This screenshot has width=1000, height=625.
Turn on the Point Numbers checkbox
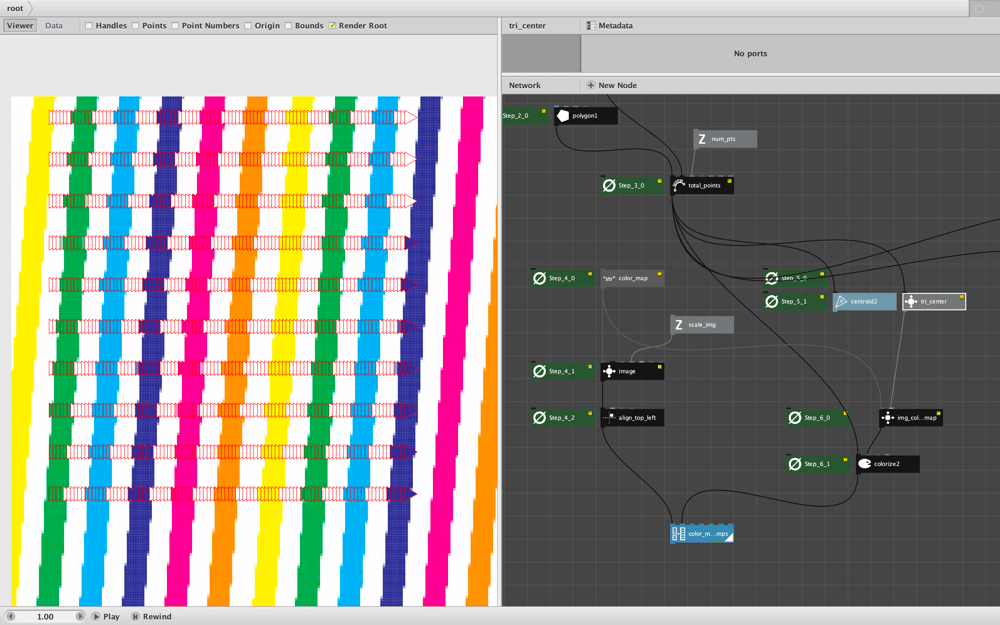tap(175, 26)
